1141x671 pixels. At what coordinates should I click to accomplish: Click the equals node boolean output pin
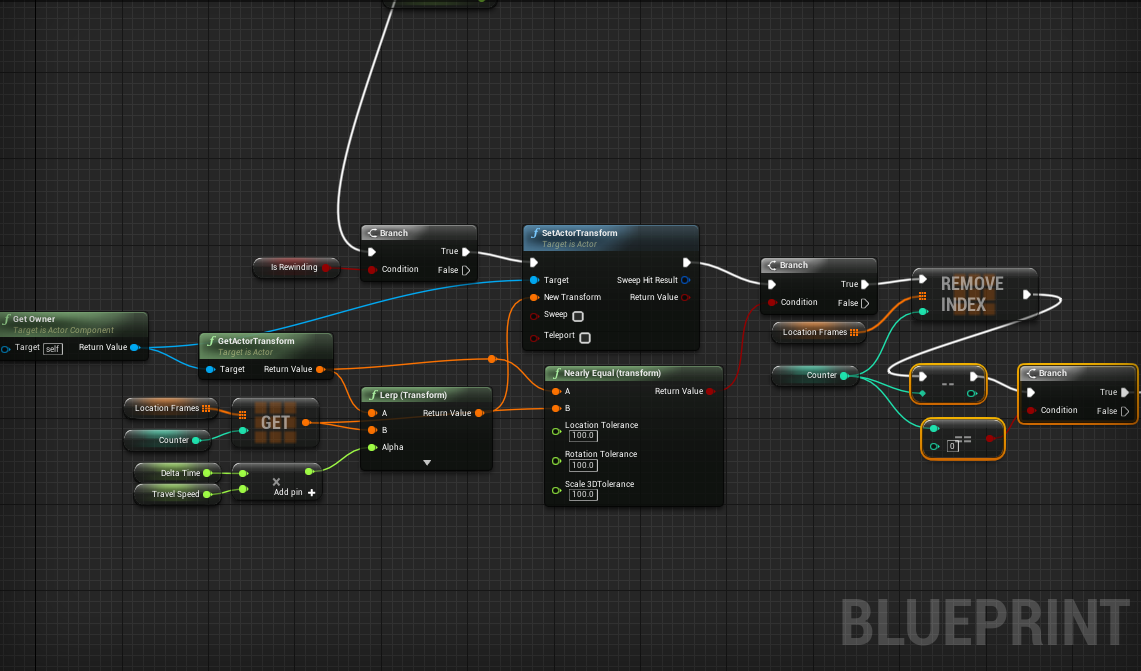pos(990,439)
